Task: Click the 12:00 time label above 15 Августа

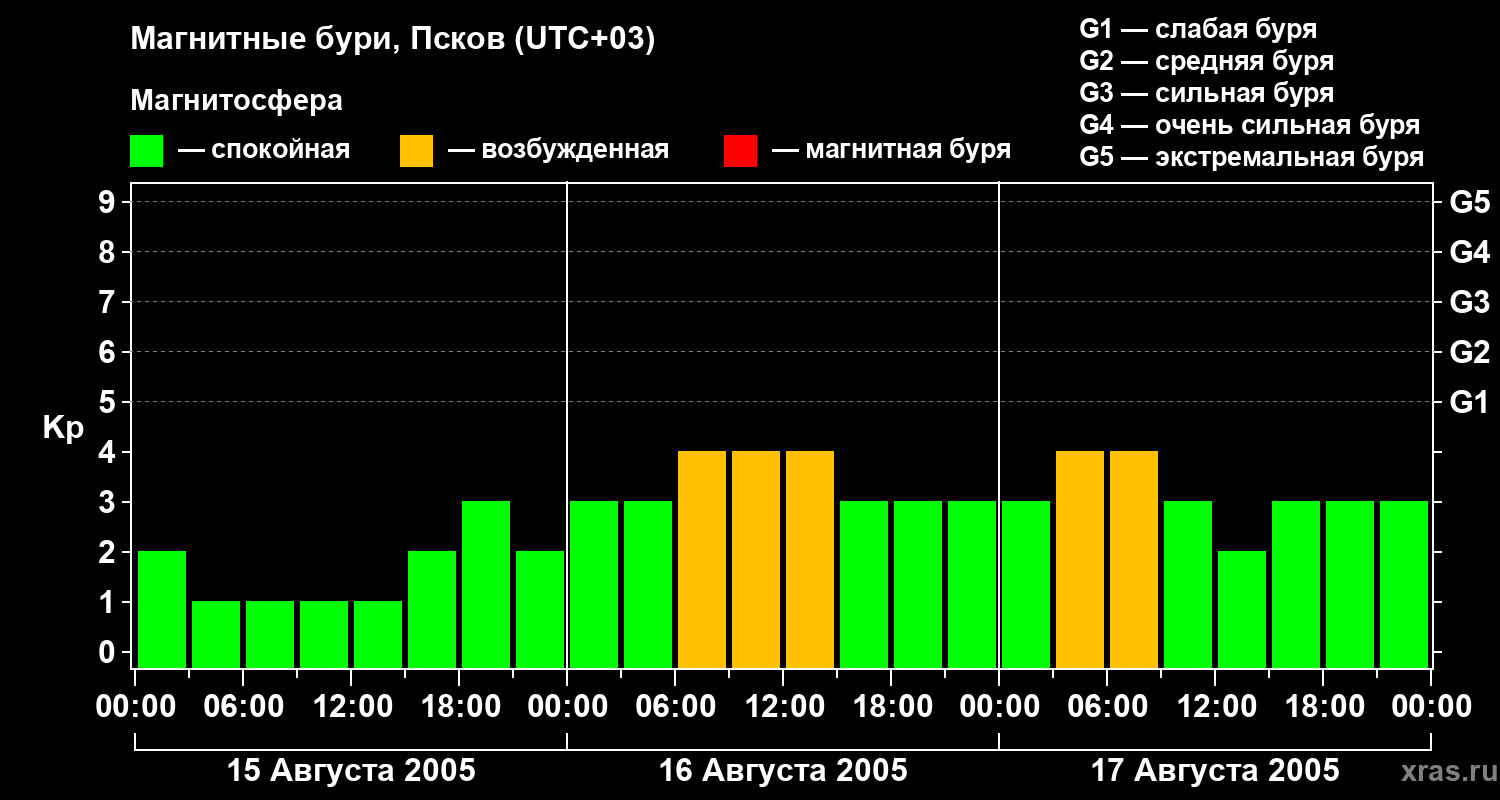Action: point(352,707)
